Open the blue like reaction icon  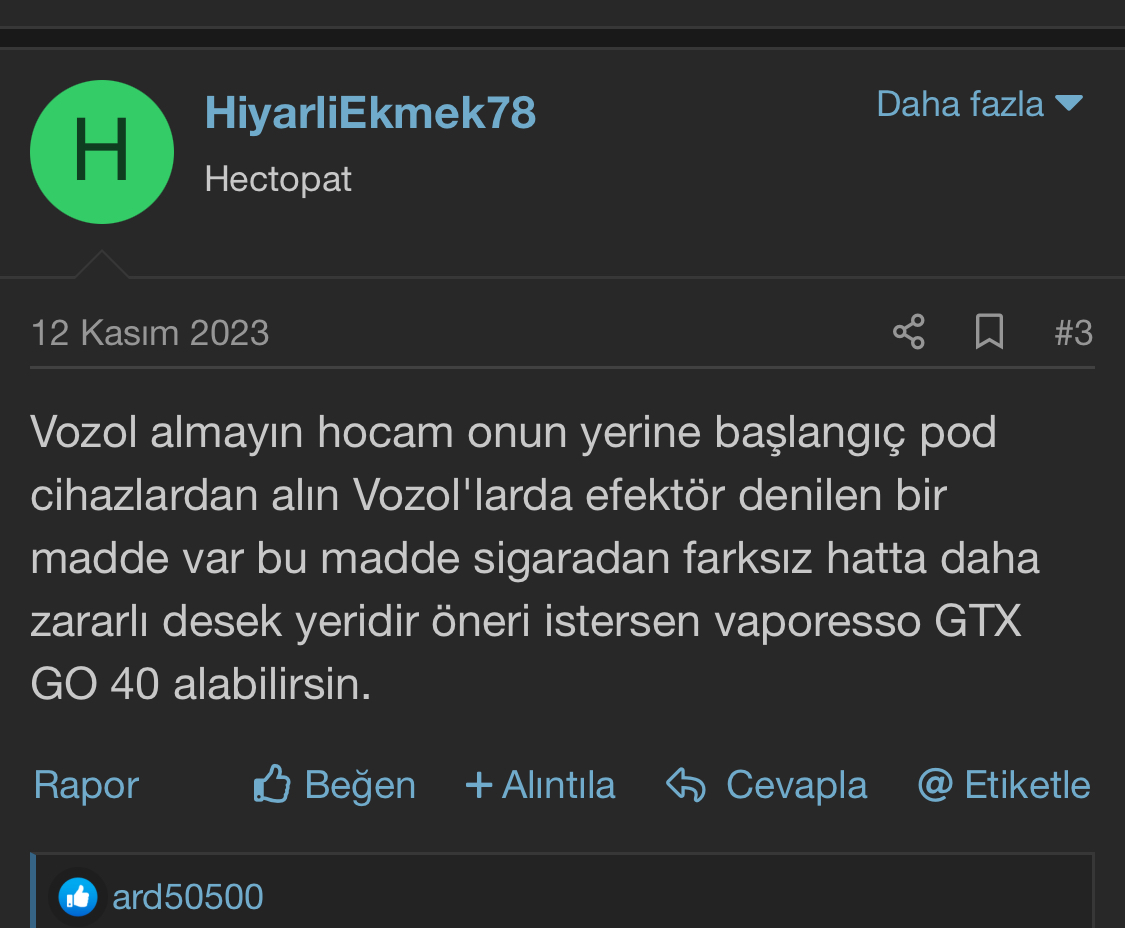click(78, 897)
